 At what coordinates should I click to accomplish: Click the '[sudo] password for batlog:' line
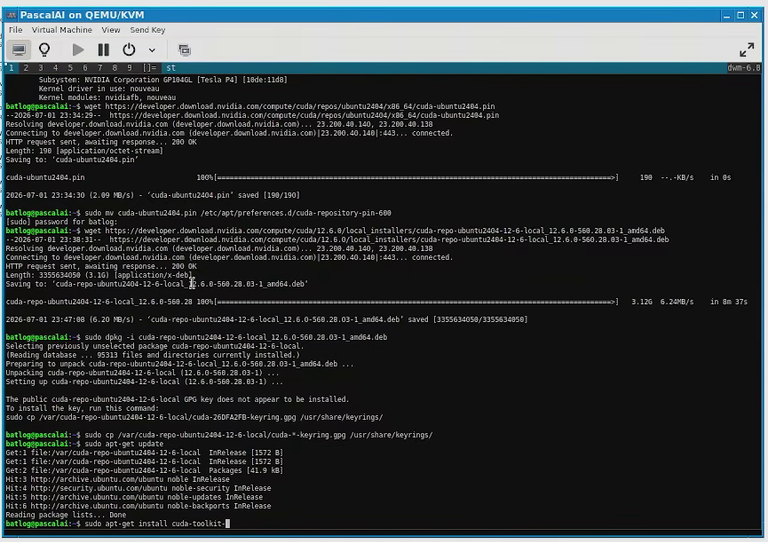tap(62, 222)
